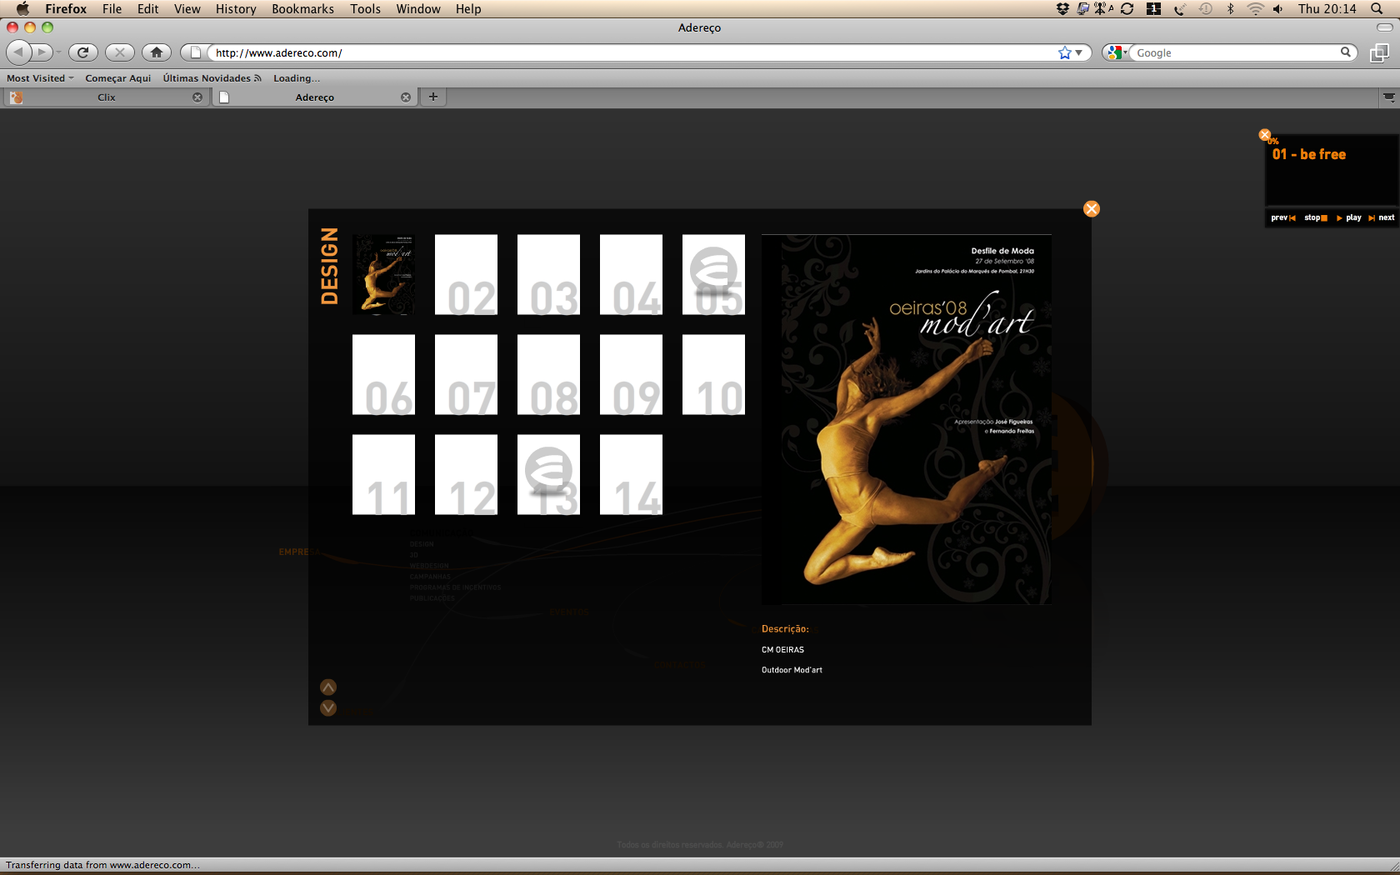1400x875 pixels.
Task: Play the track in music player
Action: coord(1349,217)
